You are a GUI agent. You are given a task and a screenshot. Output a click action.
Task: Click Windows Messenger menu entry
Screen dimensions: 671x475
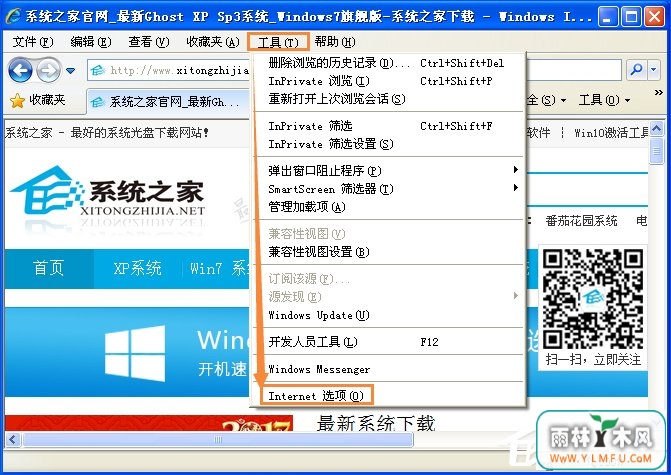(387, 369)
